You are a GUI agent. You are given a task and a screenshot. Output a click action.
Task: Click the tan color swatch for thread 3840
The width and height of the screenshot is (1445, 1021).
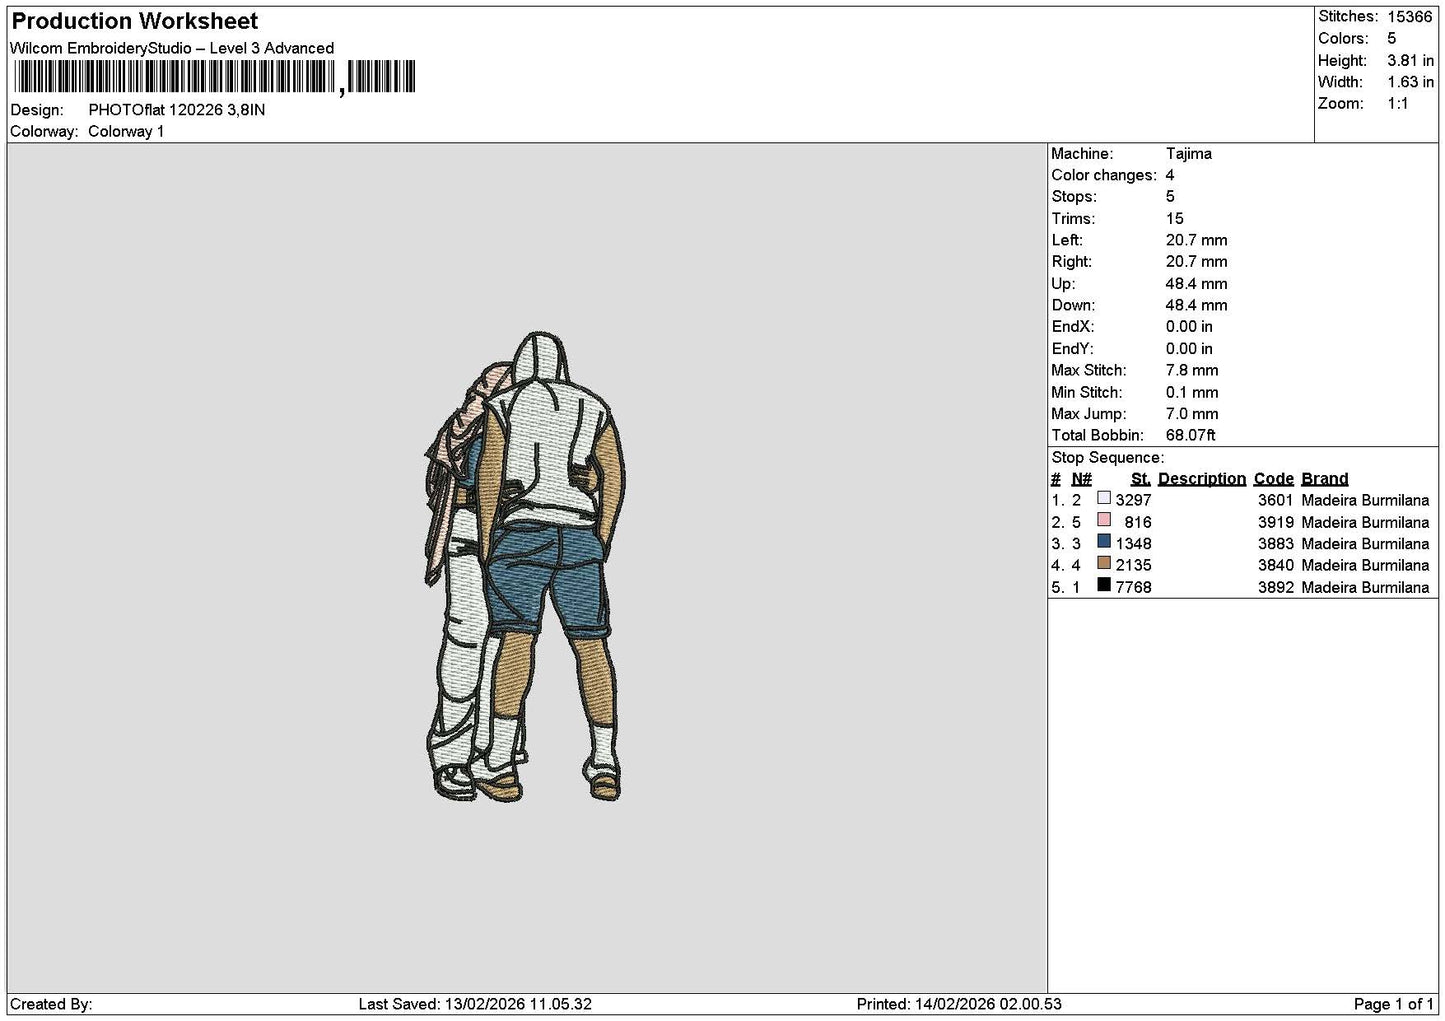(x=1104, y=563)
